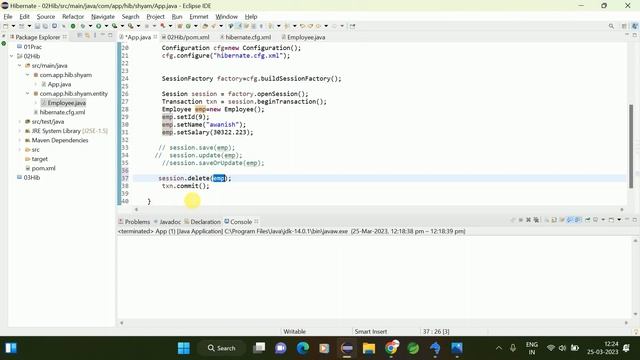Collapse the src/main/java folder node

[20, 65]
